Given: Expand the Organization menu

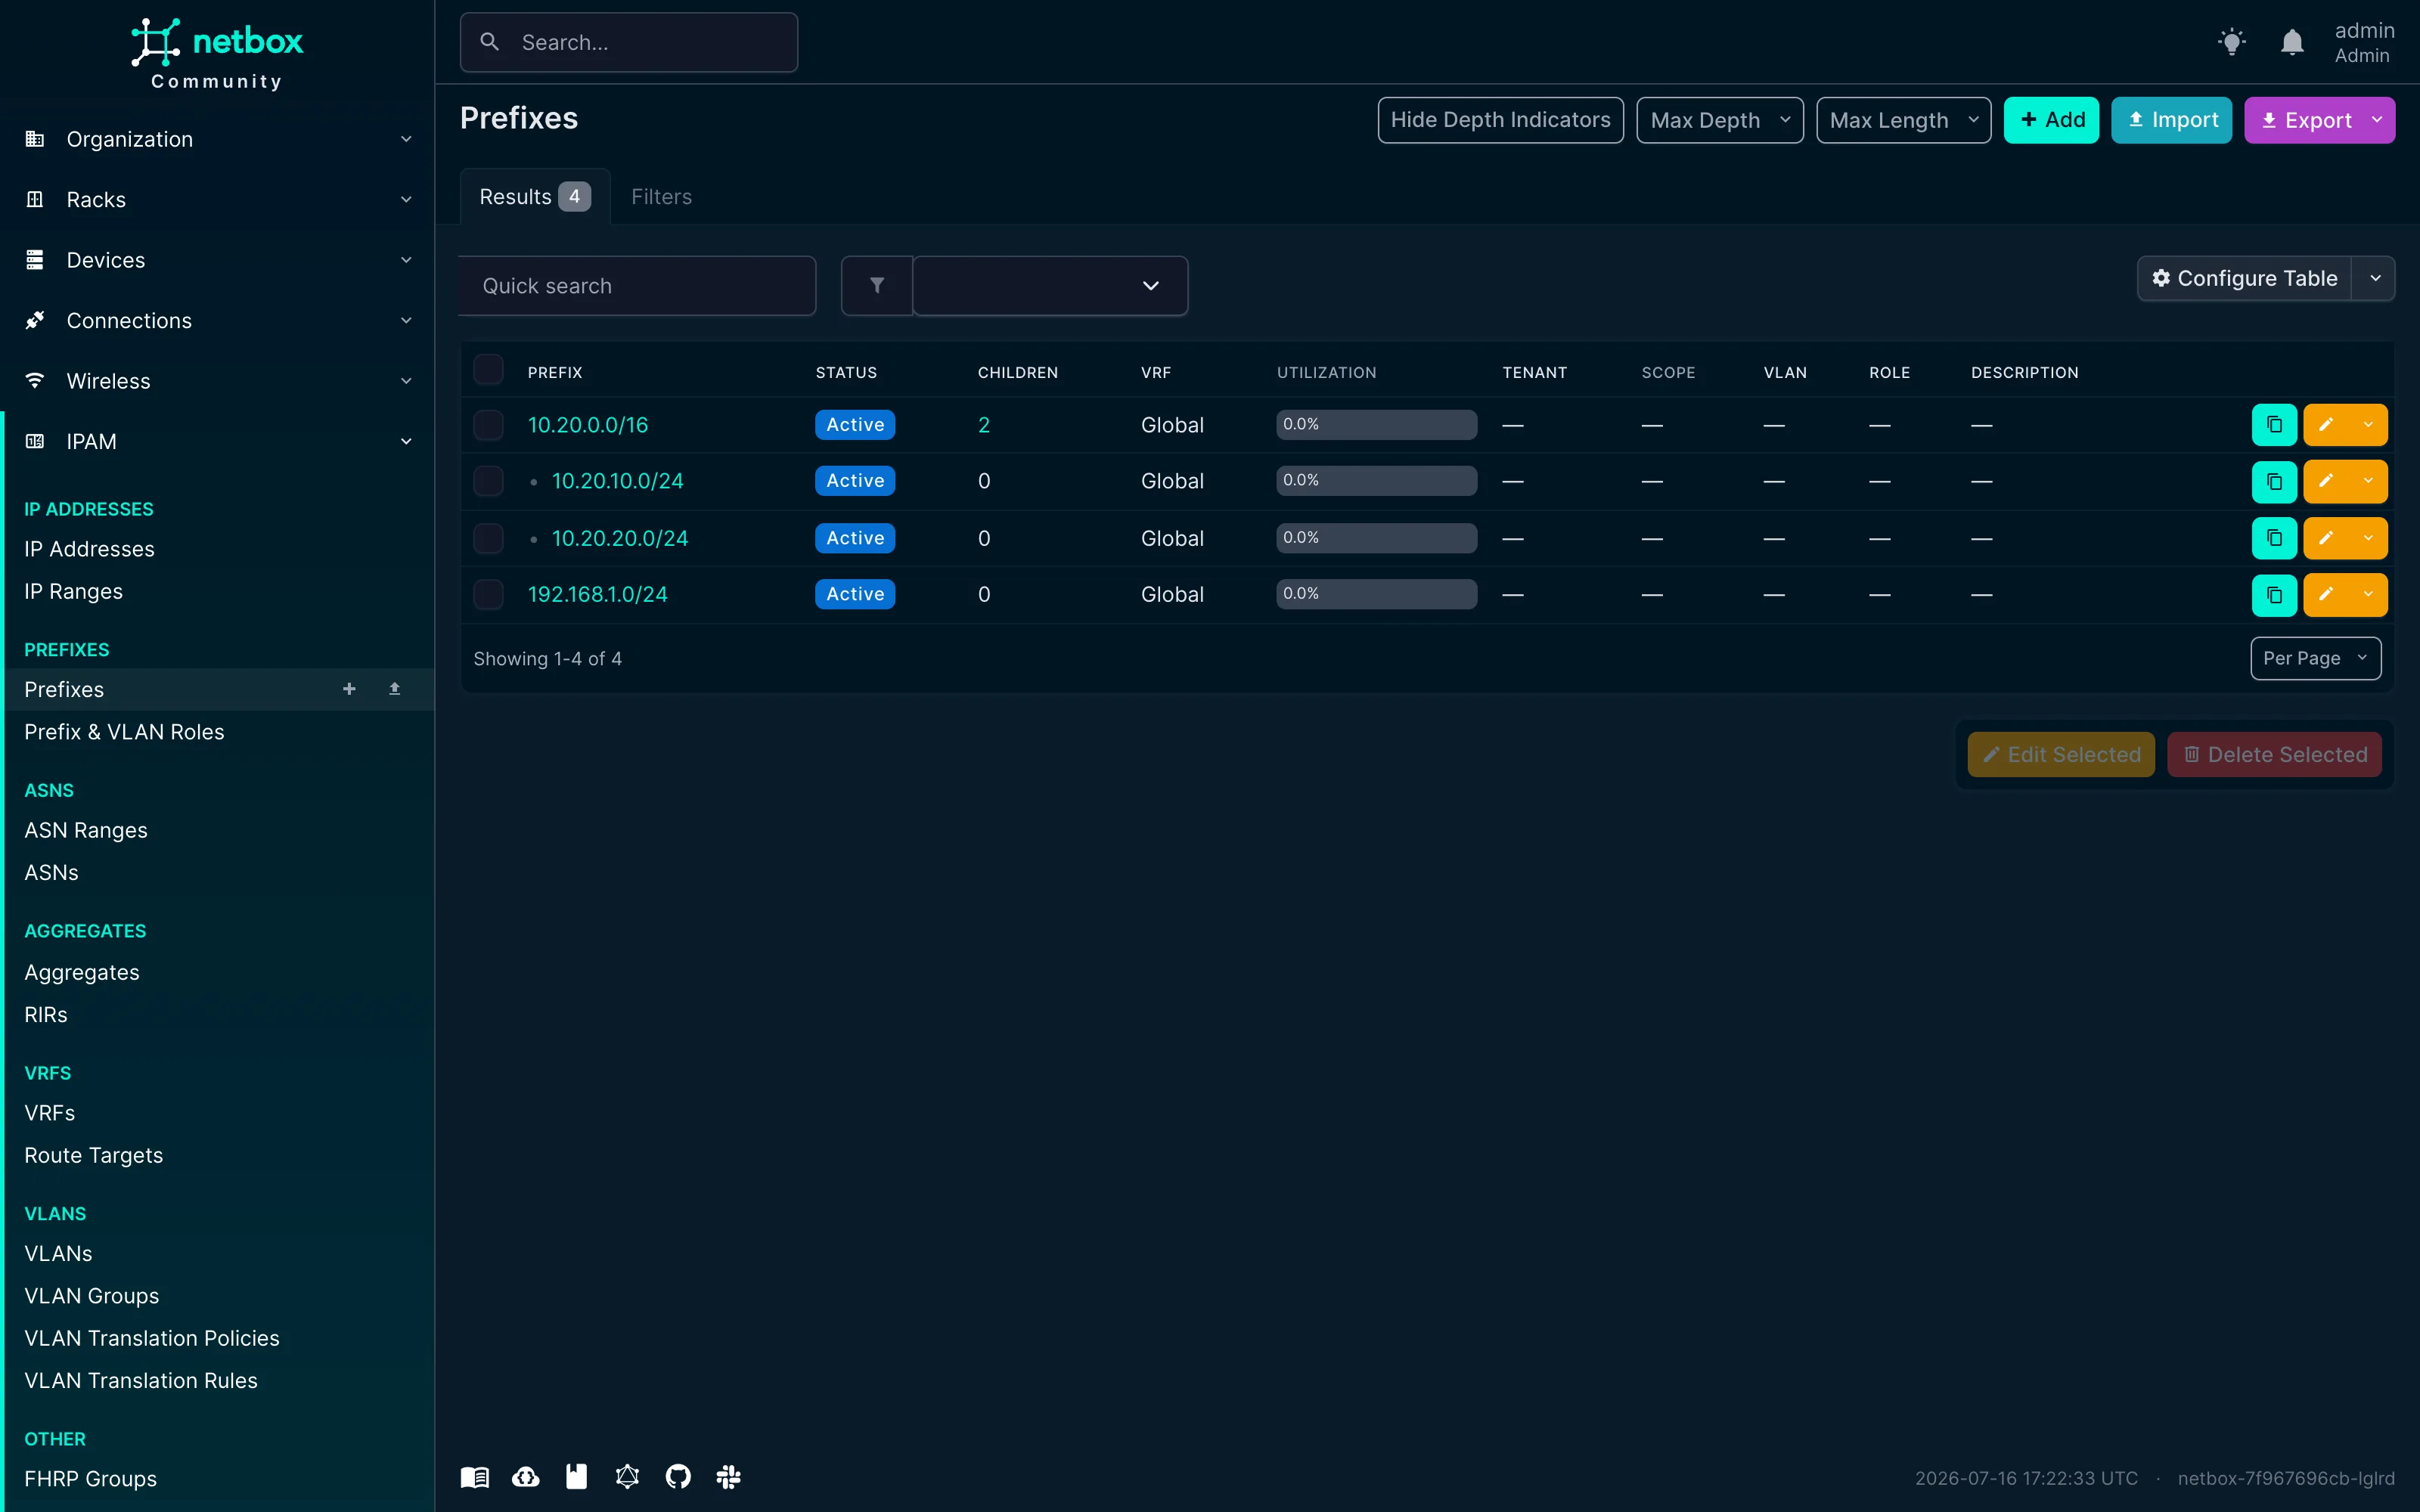Looking at the screenshot, I should click(217, 139).
